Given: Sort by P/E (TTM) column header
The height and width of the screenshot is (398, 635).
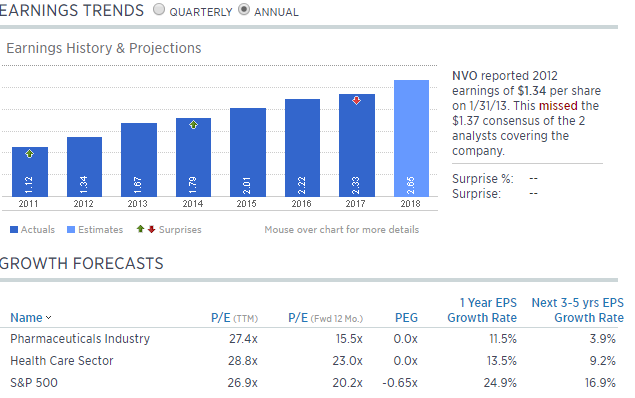Looking at the screenshot, I should click(234, 318).
